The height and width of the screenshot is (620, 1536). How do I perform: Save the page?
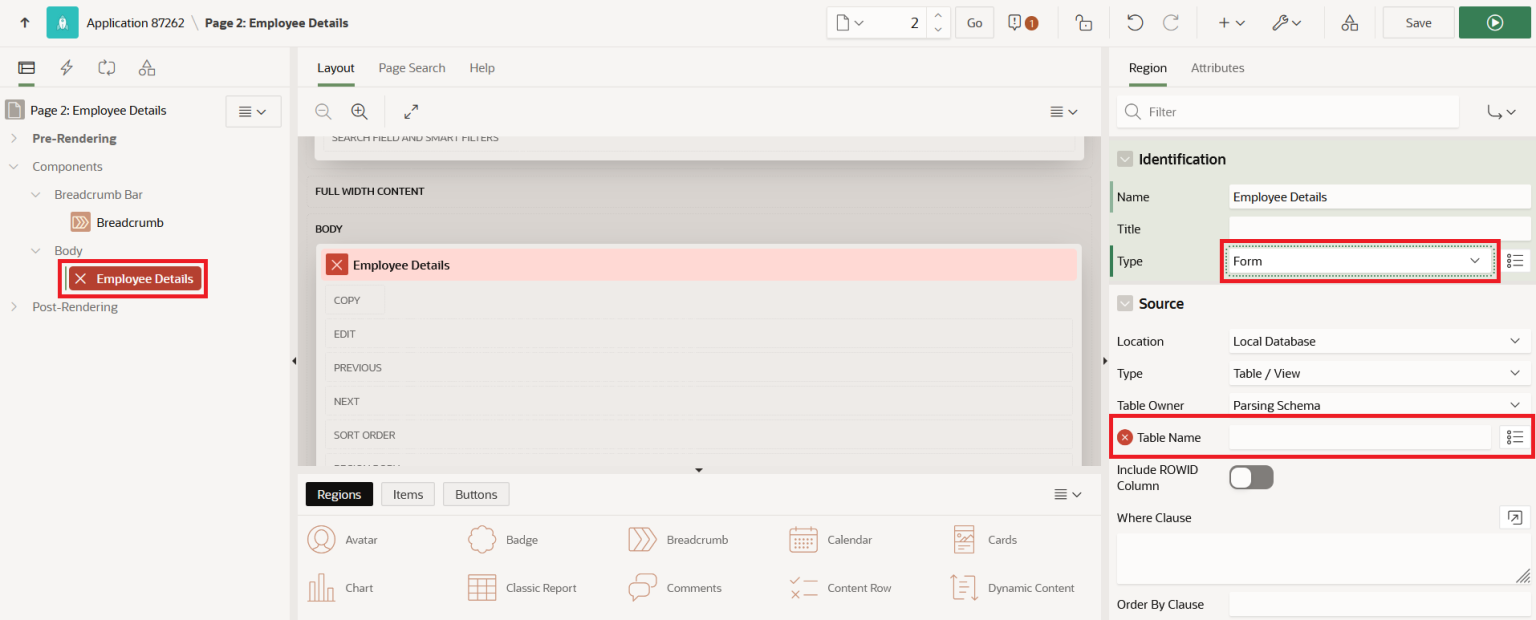click(x=1418, y=22)
